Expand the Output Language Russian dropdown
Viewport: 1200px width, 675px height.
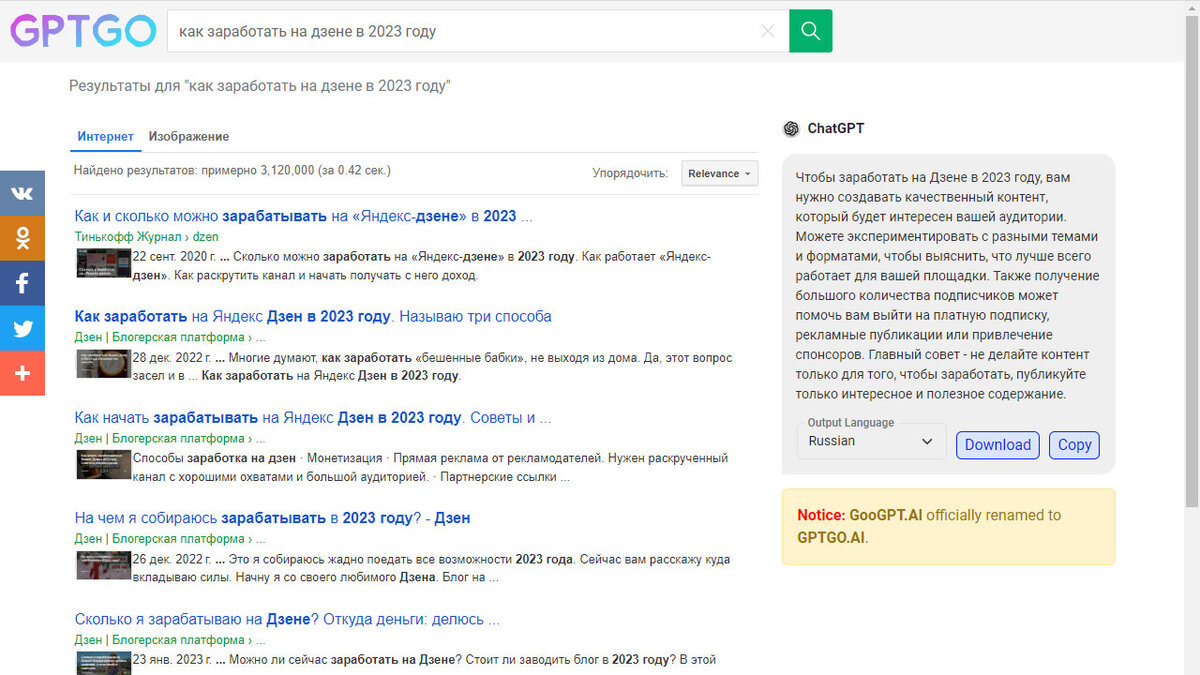(x=871, y=441)
